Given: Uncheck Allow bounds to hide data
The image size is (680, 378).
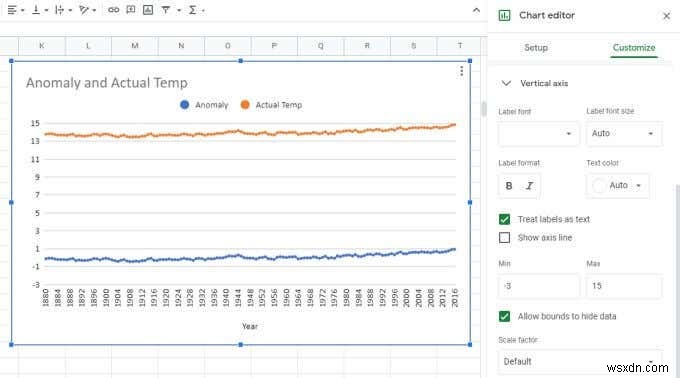Looking at the screenshot, I should coord(504,316).
